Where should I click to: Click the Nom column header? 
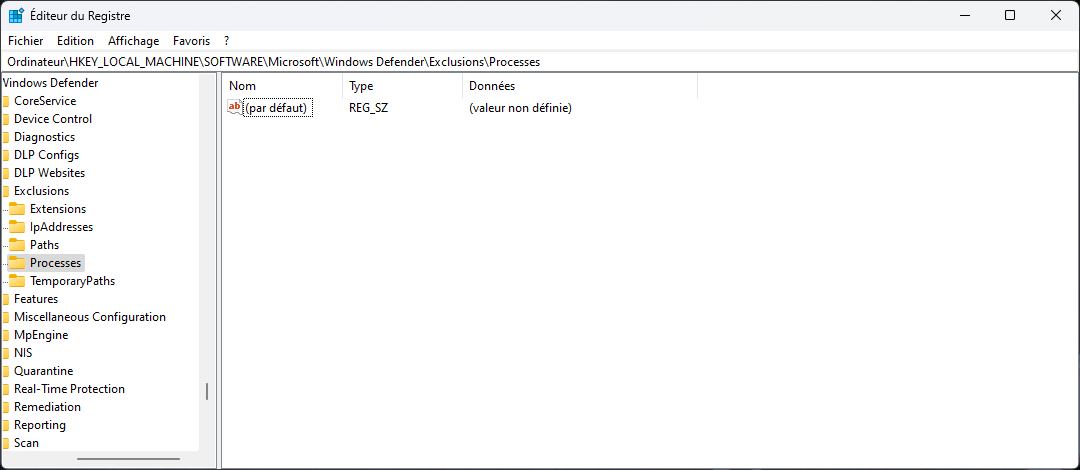tap(282, 86)
